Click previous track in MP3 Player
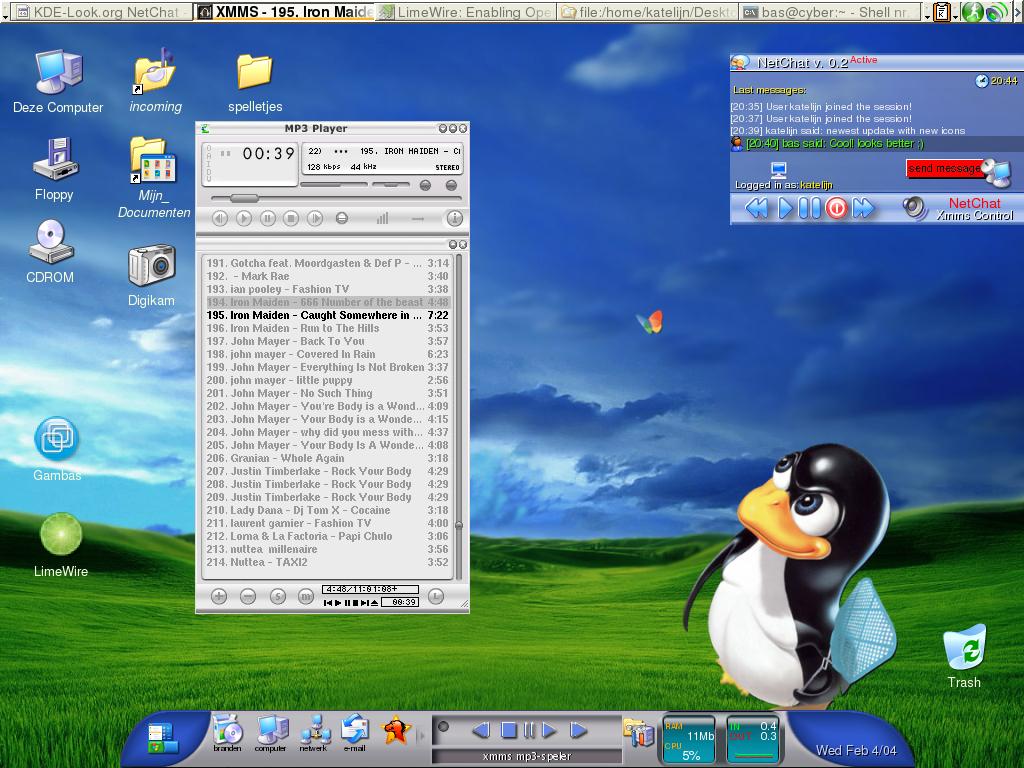 [220, 218]
